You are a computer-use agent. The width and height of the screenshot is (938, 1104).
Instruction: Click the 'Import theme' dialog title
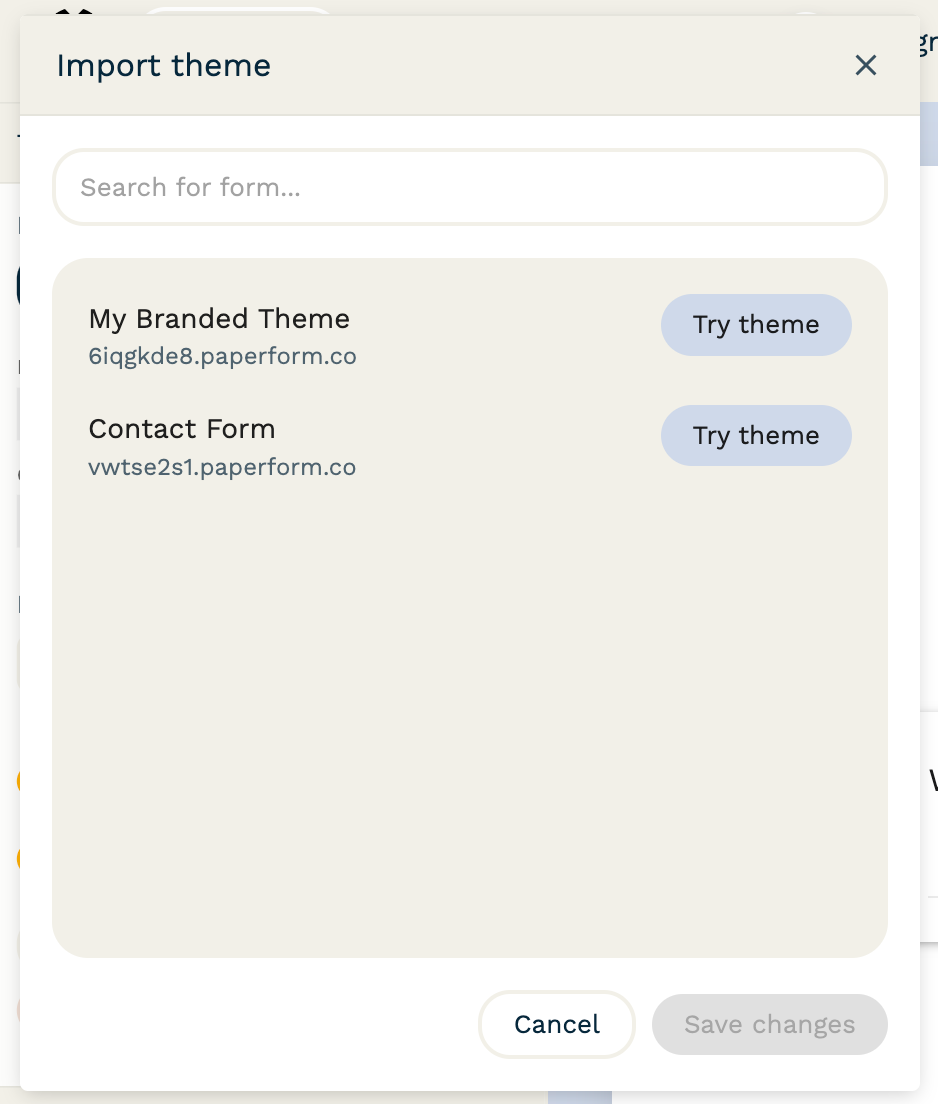pos(163,66)
